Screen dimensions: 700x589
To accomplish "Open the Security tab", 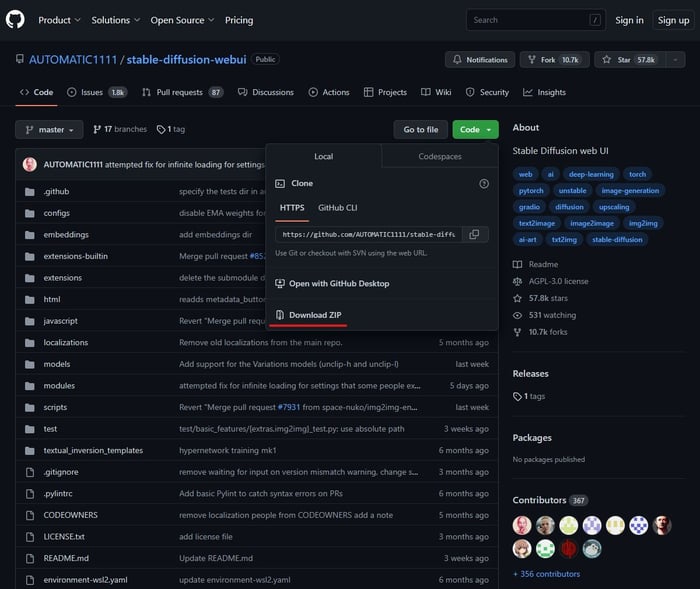I will tap(487, 92).
